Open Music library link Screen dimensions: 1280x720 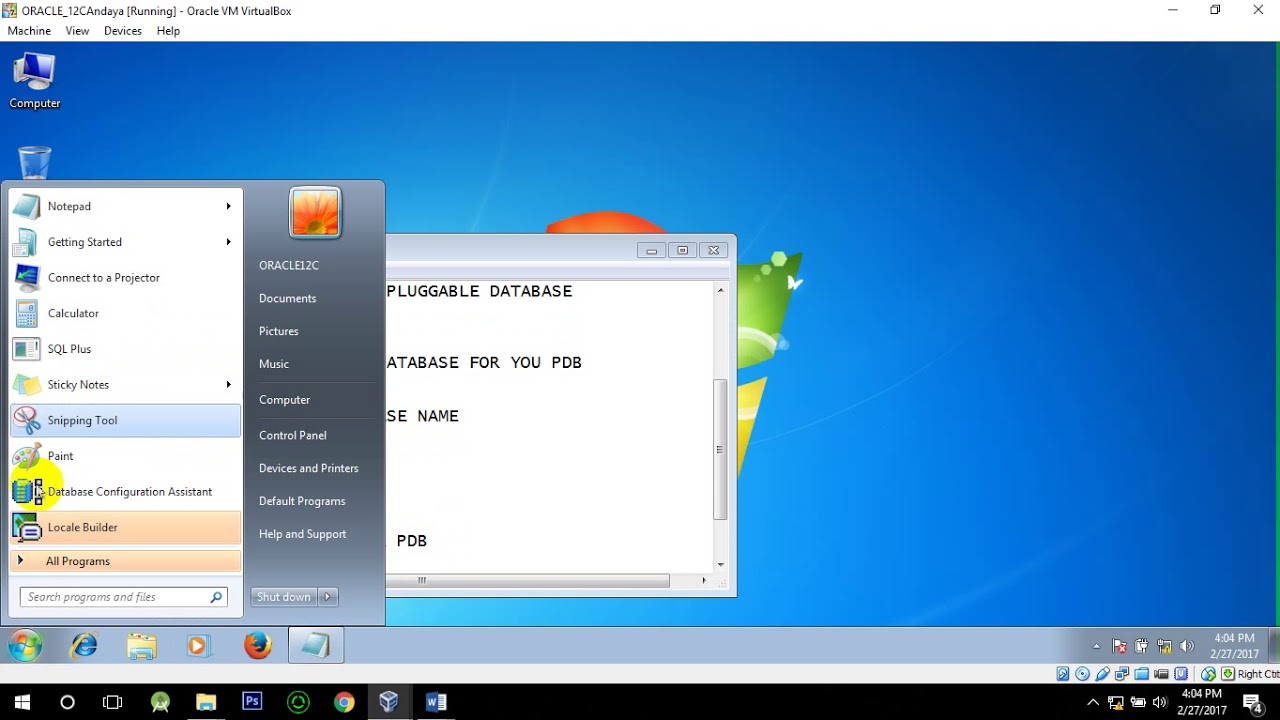click(274, 364)
